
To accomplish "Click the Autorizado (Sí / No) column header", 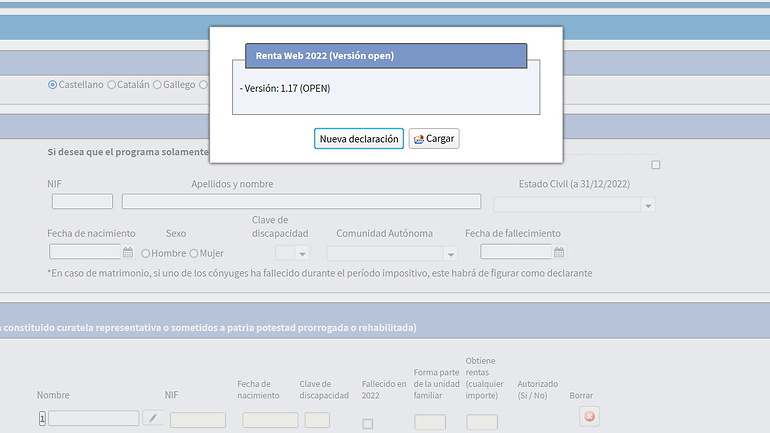I will (x=538, y=389).
